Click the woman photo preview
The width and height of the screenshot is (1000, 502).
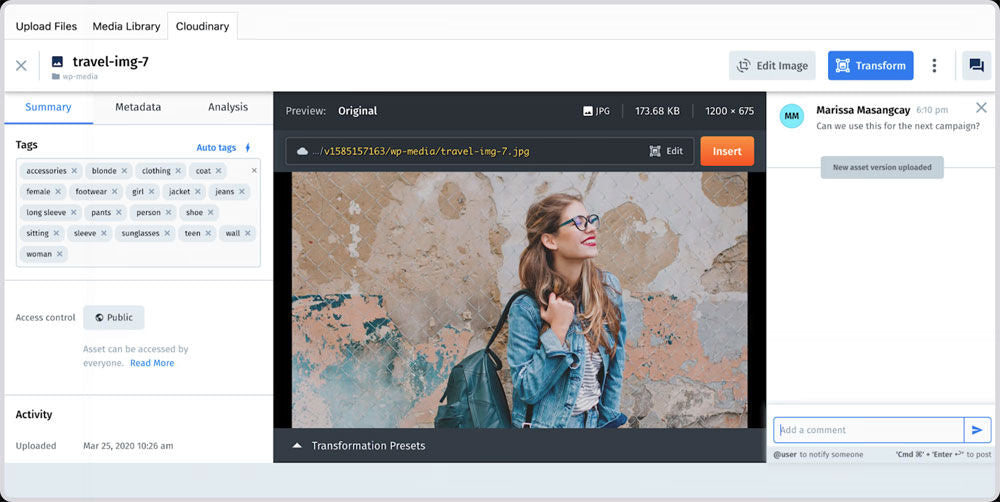(x=519, y=300)
